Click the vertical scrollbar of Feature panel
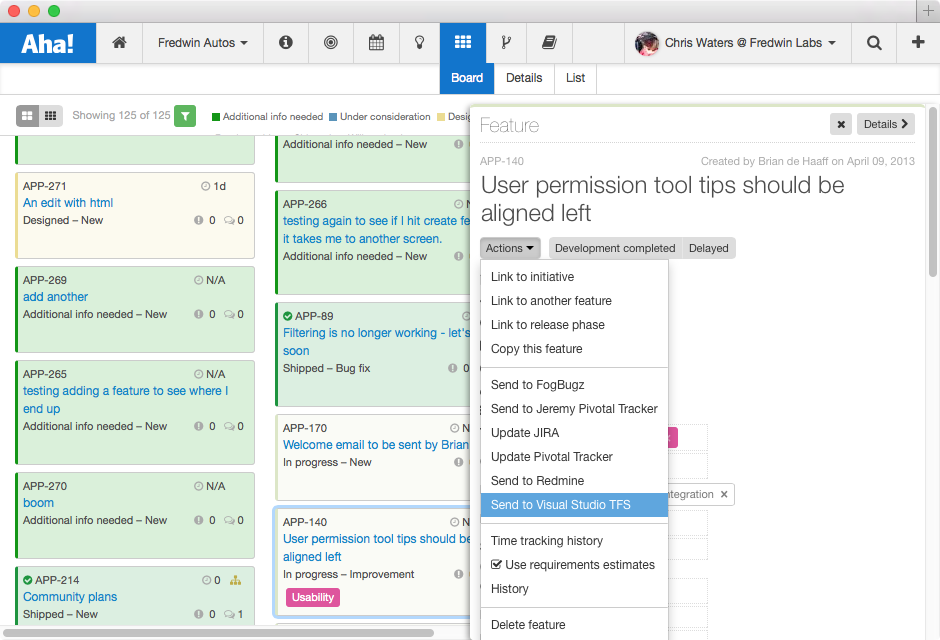Image resolution: width=940 pixels, height=640 pixels. pyautogui.click(x=932, y=192)
